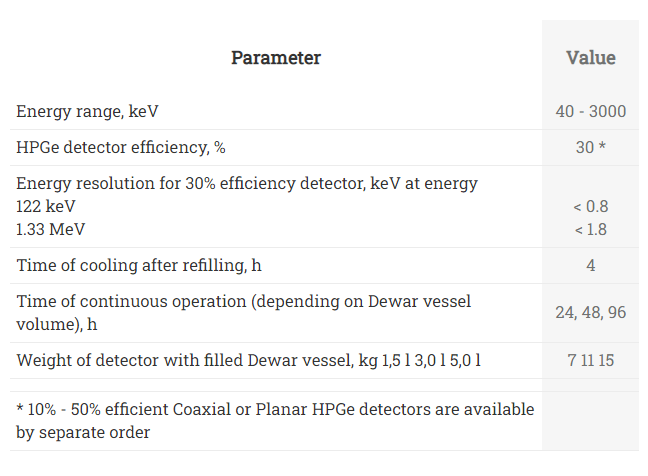The height and width of the screenshot is (476, 648).
Task: Click the cooling time value 4
Action: click(x=591, y=265)
